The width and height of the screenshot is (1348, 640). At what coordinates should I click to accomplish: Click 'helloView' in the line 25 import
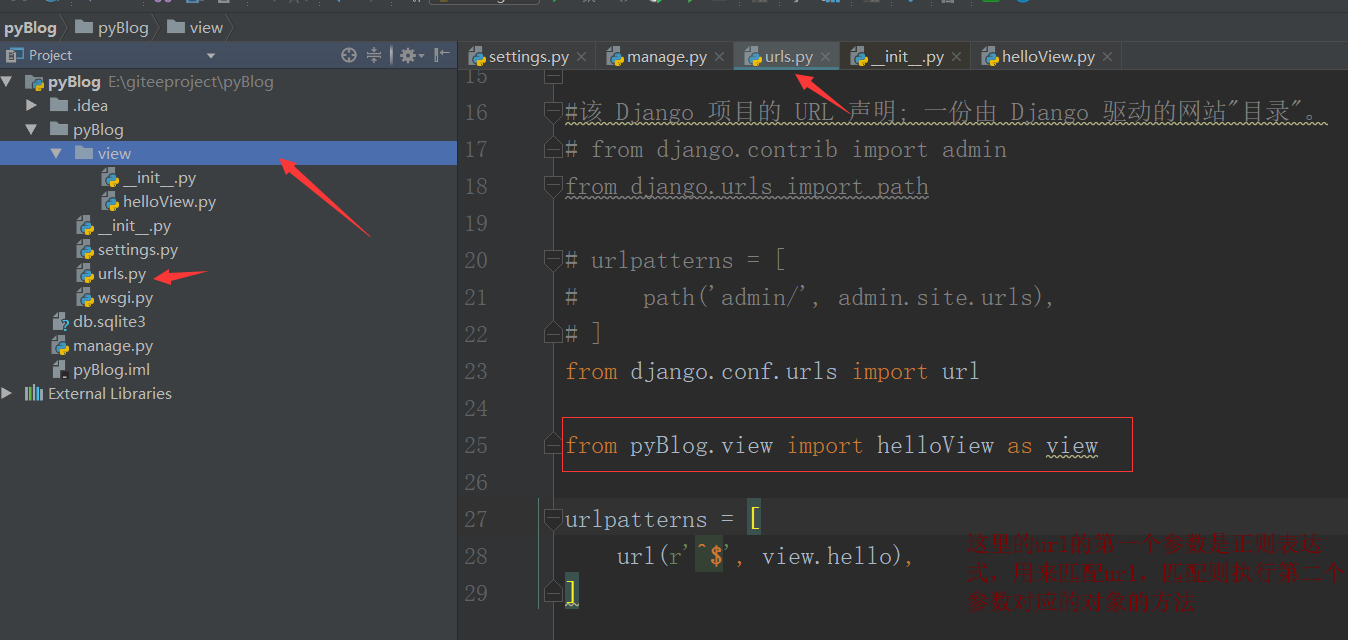pyautogui.click(x=935, y=445)
